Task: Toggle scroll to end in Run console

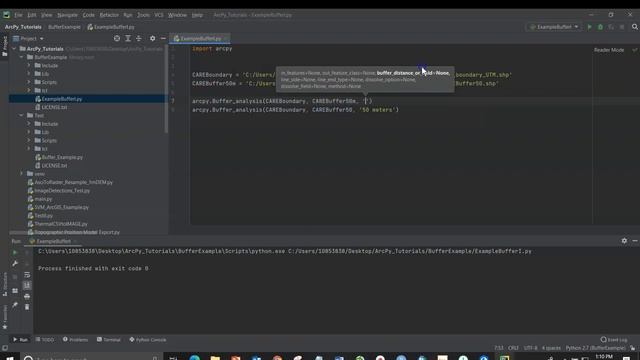Action: click(27, 285)
